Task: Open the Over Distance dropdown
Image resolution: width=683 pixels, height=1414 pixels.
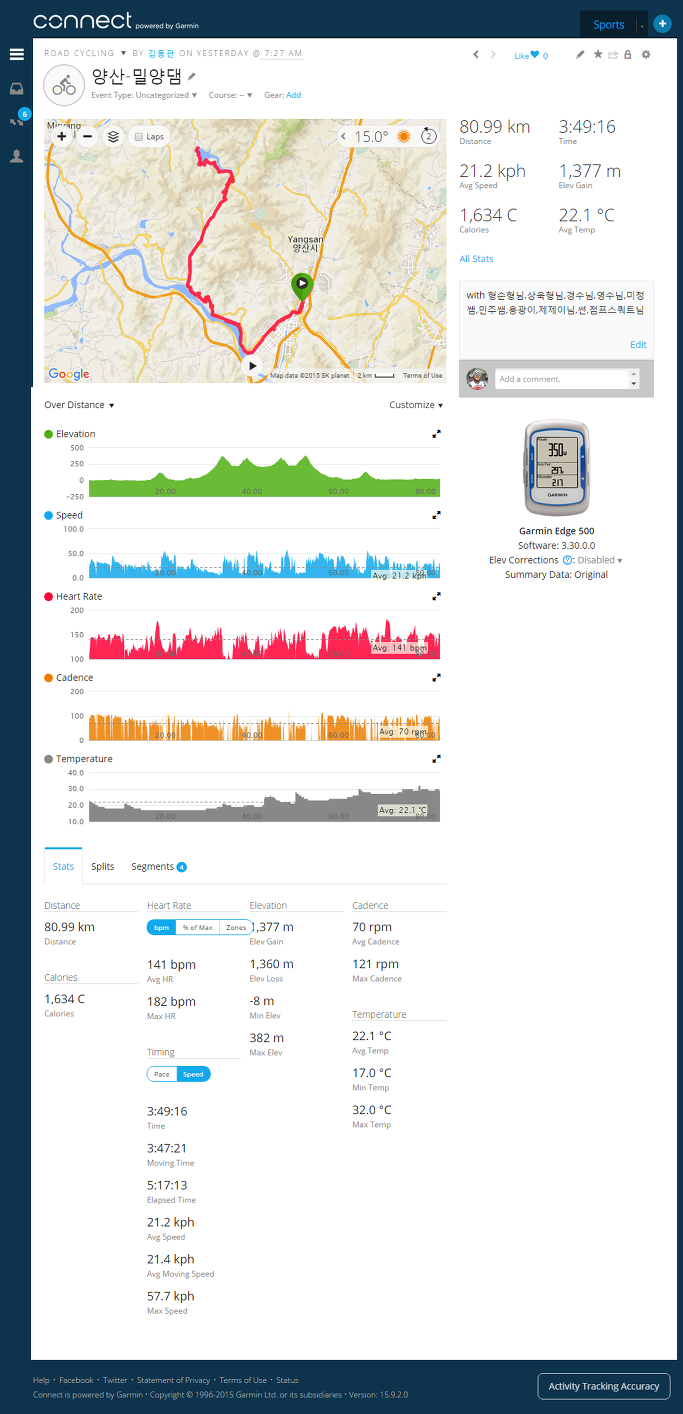Action: [x=79, y=405]
